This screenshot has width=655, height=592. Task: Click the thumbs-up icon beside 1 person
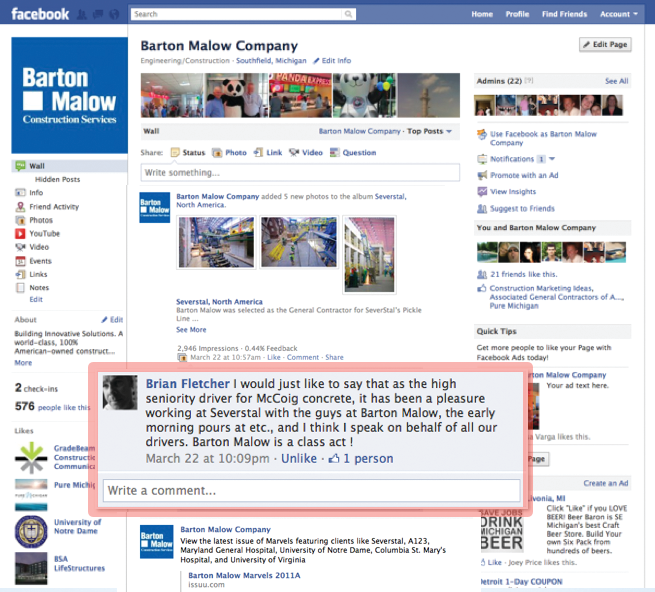[334, 459]
